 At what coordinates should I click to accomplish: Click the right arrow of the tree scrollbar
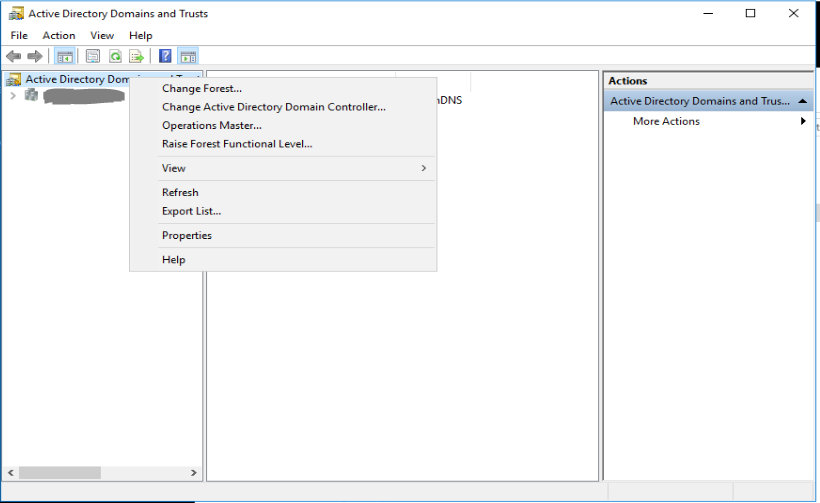tap(193, 473)
